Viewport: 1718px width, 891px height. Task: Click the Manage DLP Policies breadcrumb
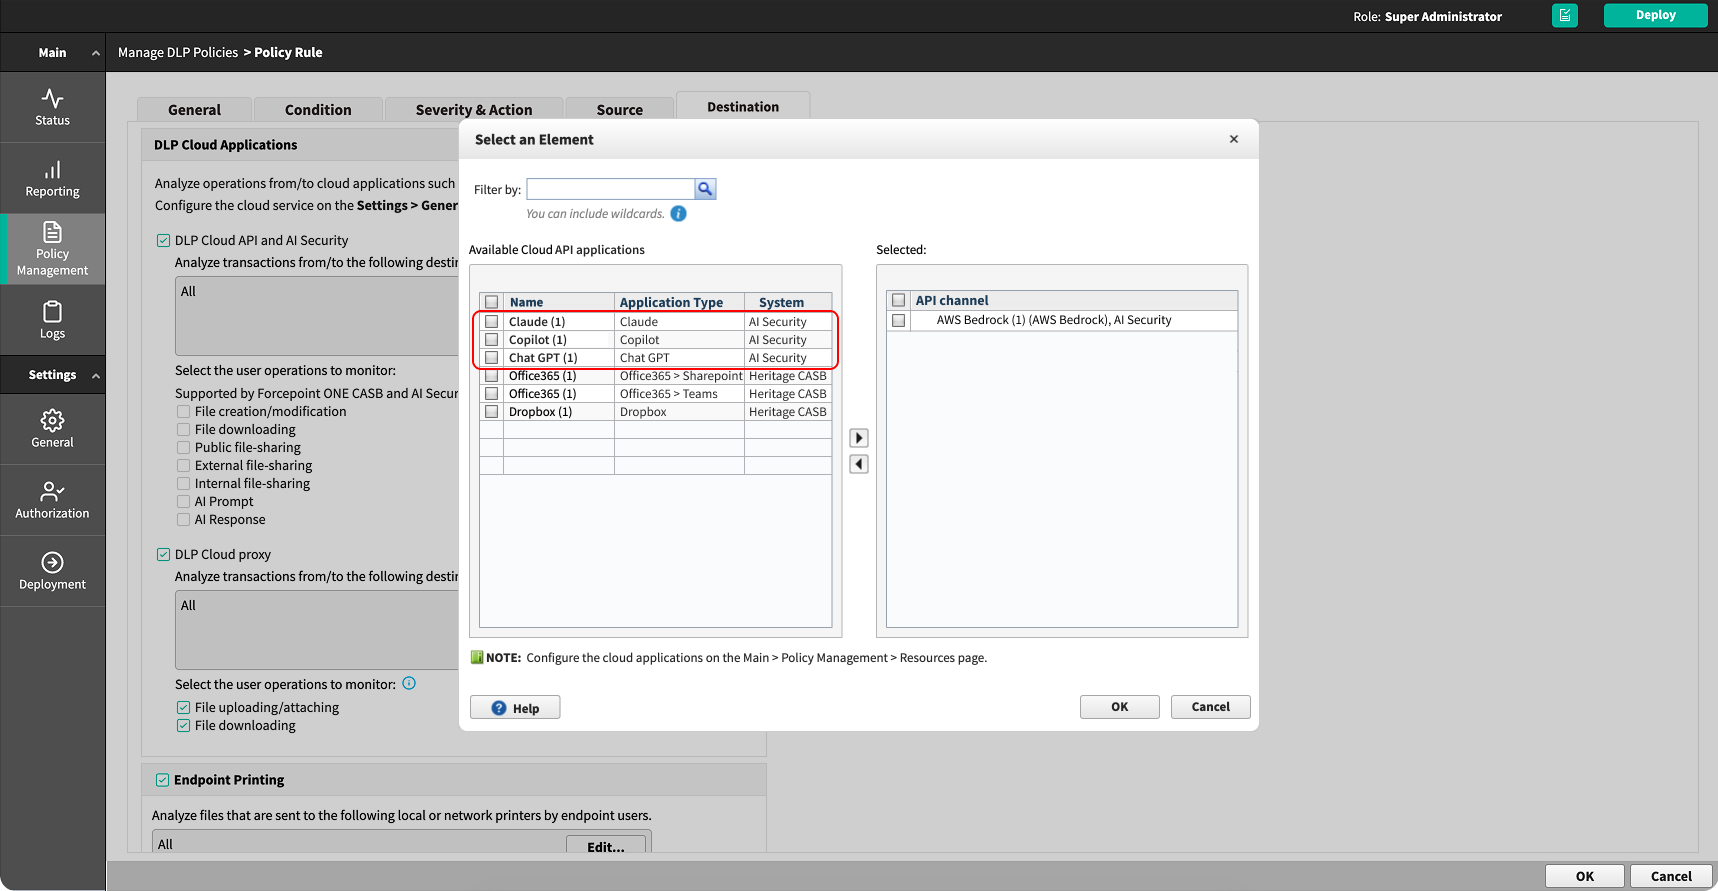pos(178,53)
